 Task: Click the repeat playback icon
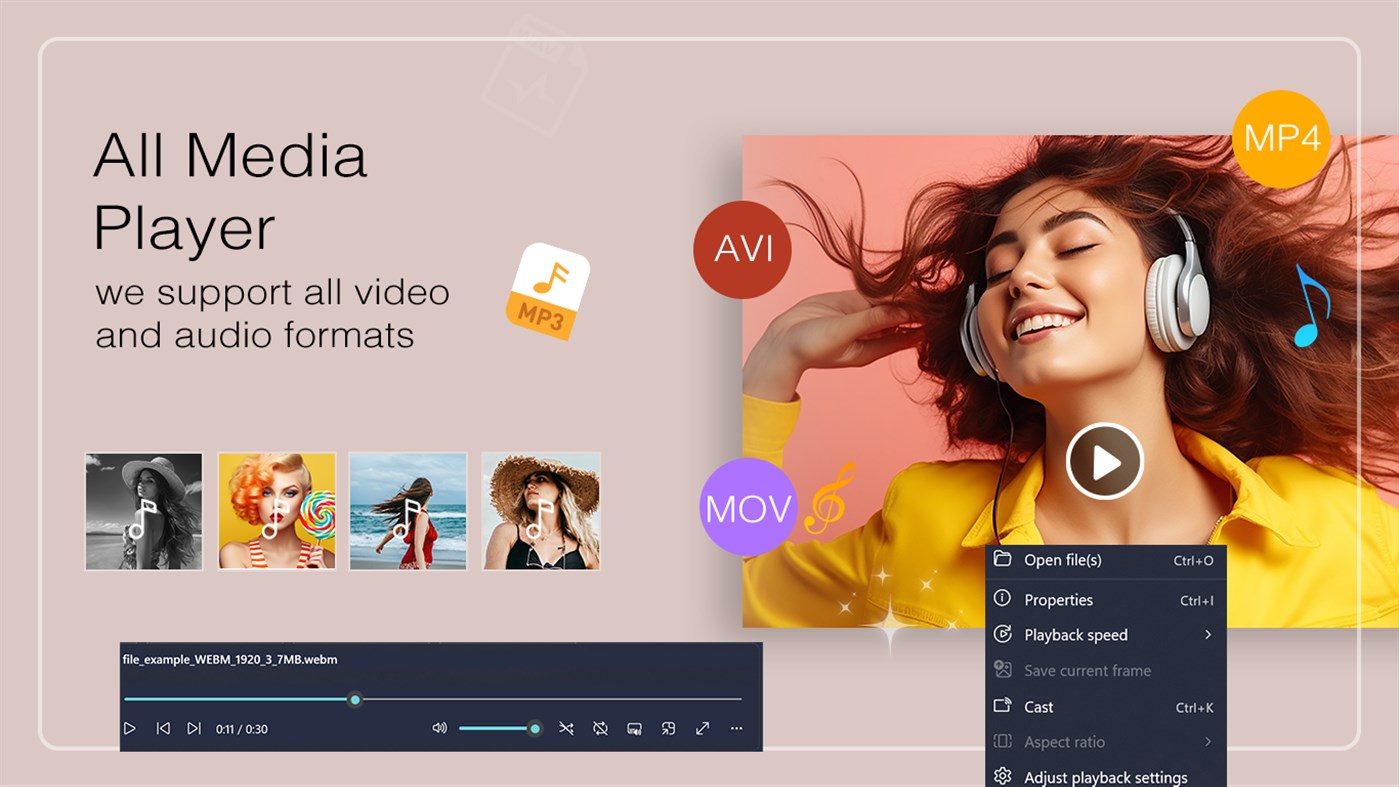coord(600,728)
